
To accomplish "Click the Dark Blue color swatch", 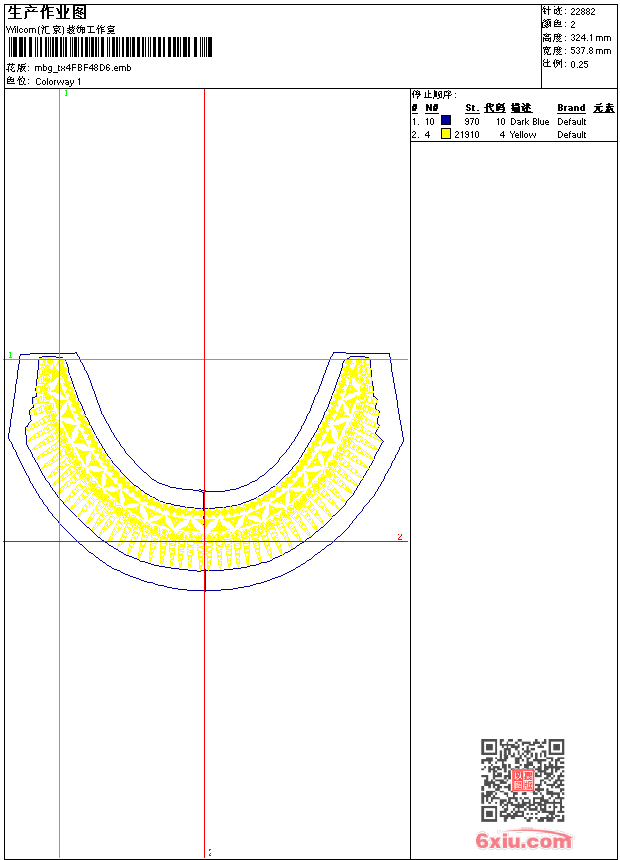I will pyautogui.click(x=446, y=121).
